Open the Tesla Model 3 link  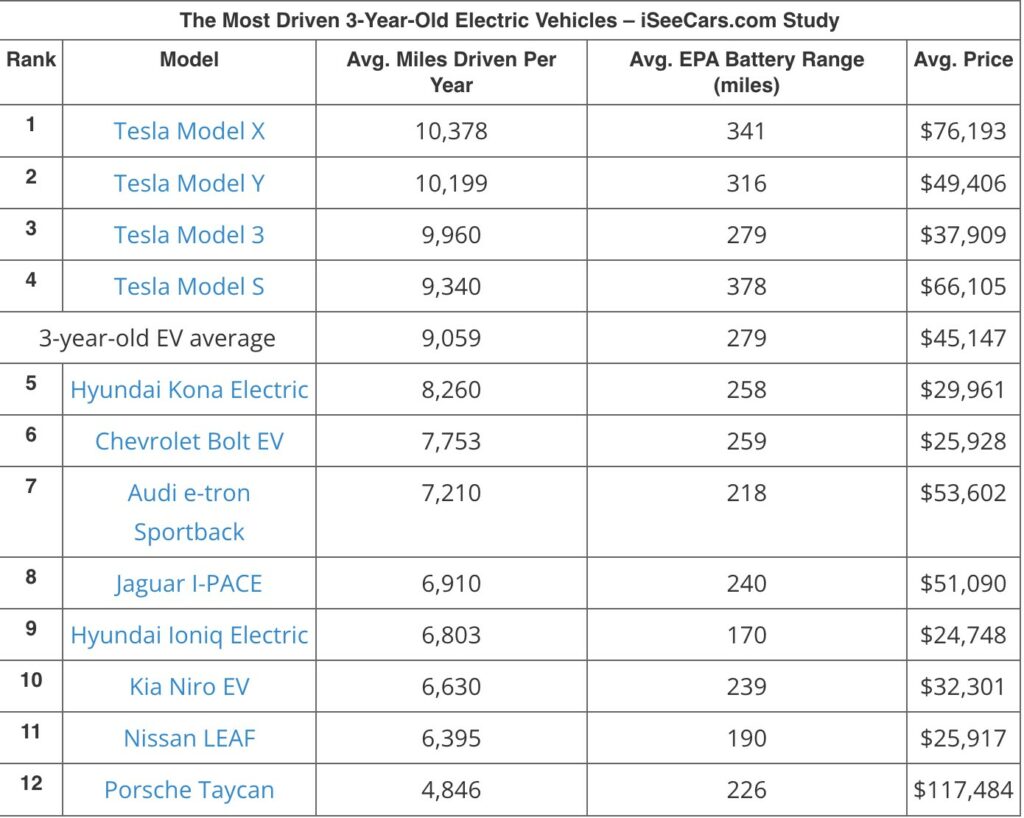pyautogui.click(x=189, y=235)
